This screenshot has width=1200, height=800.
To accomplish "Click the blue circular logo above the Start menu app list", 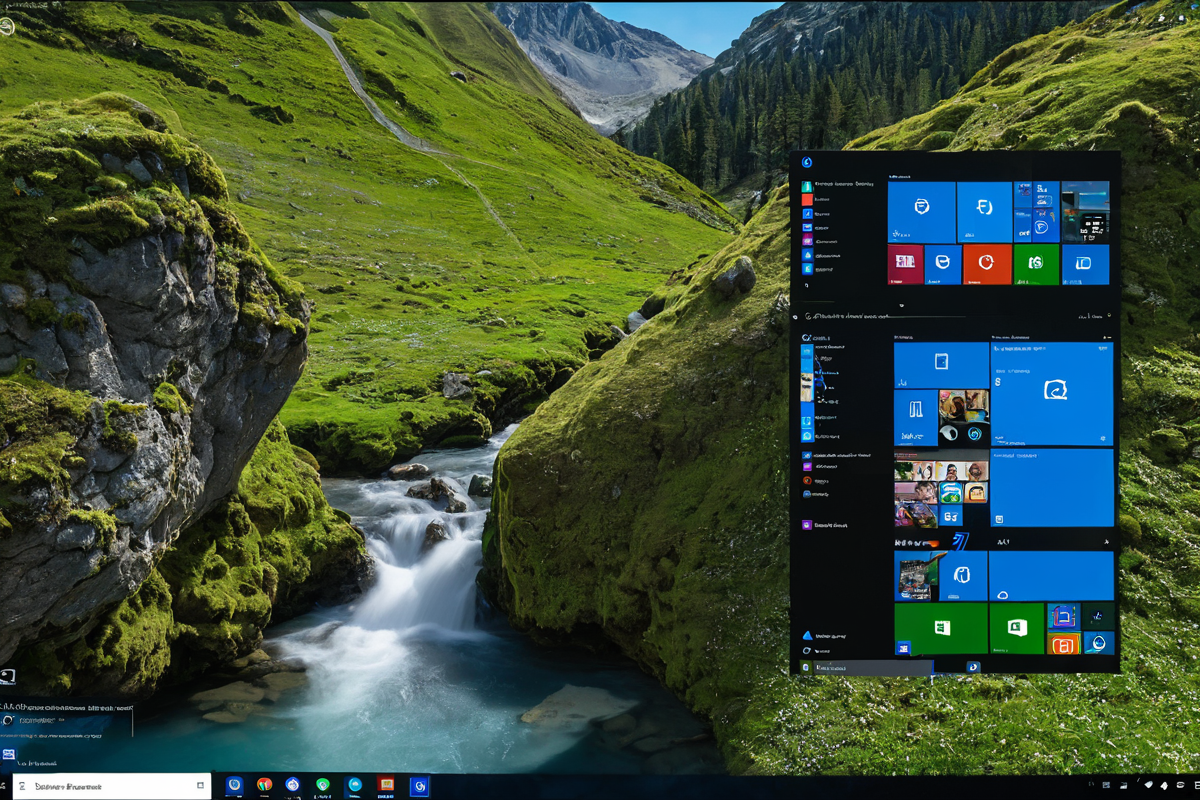I will (x=806, y=162).
